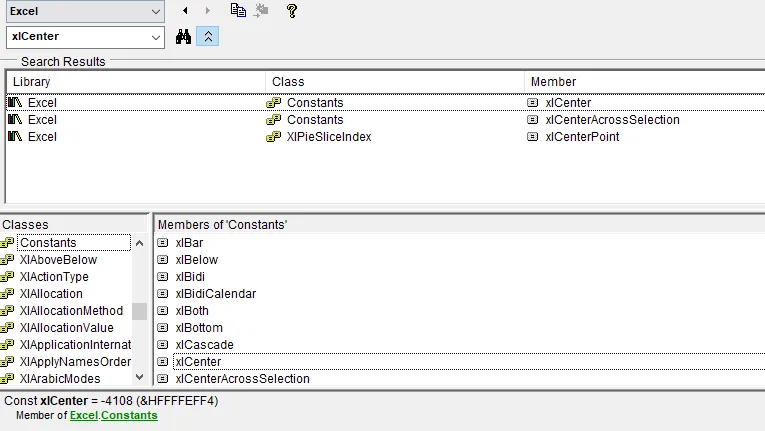Click the Classes list header
The width and height of the screenshot is (765, 431).
[x=25, y=225]
